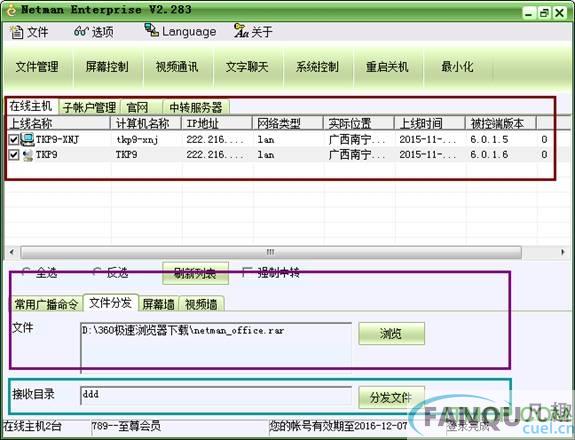The image size is (575, 440).
Task: Uncheck the TKP9-XNJ host checkbox
Action: [14, 140]
